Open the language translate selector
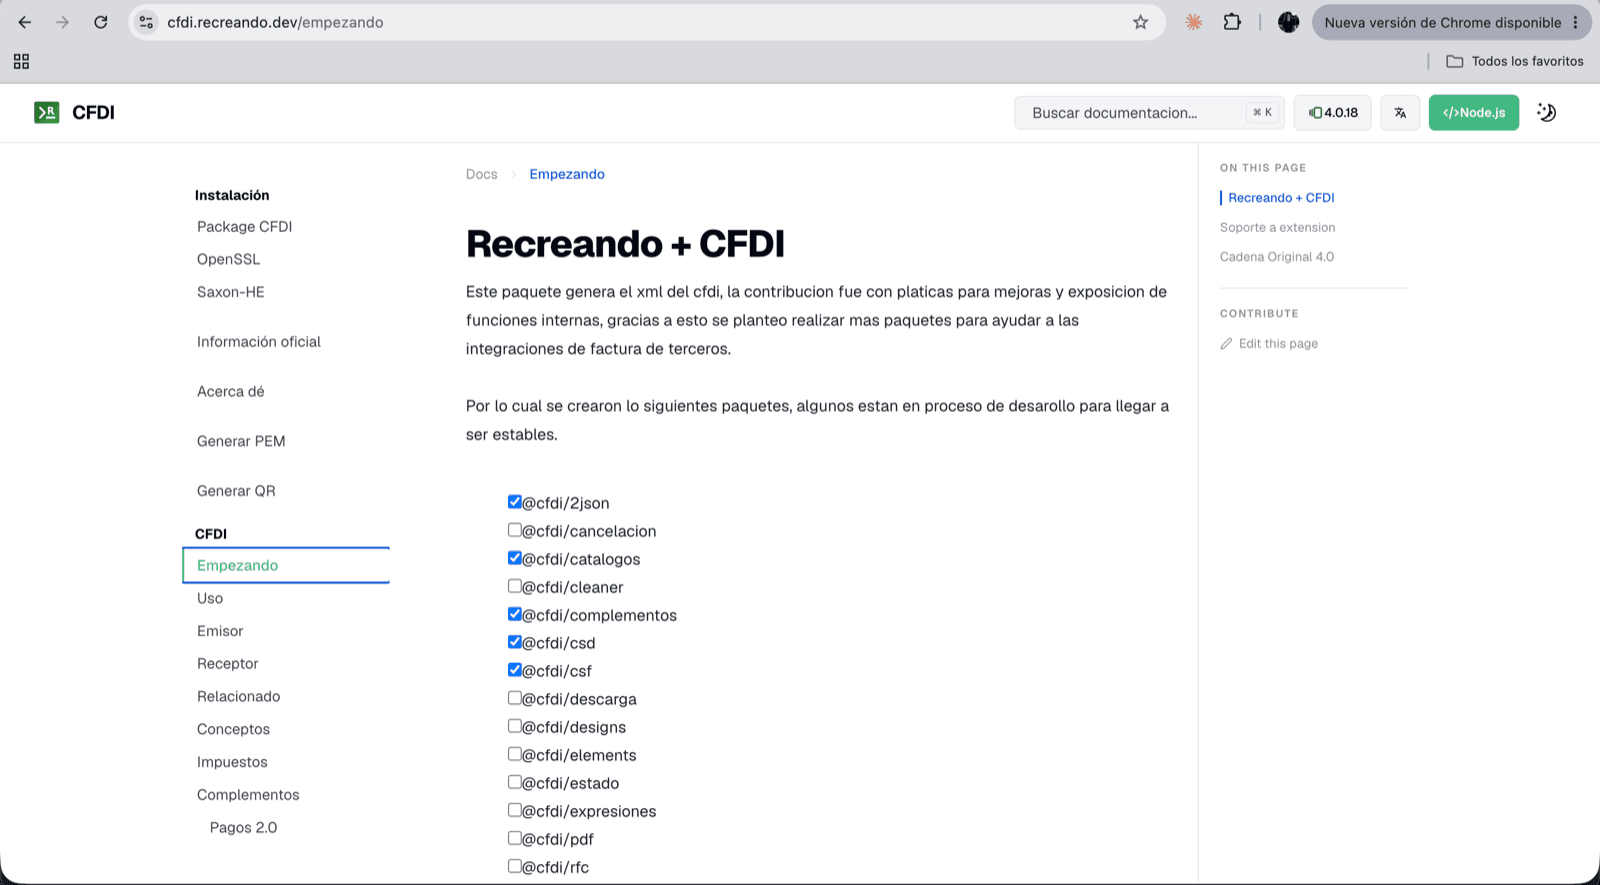The width and height of the screenshot is (1600, 885). click(x=1400, y=112)
